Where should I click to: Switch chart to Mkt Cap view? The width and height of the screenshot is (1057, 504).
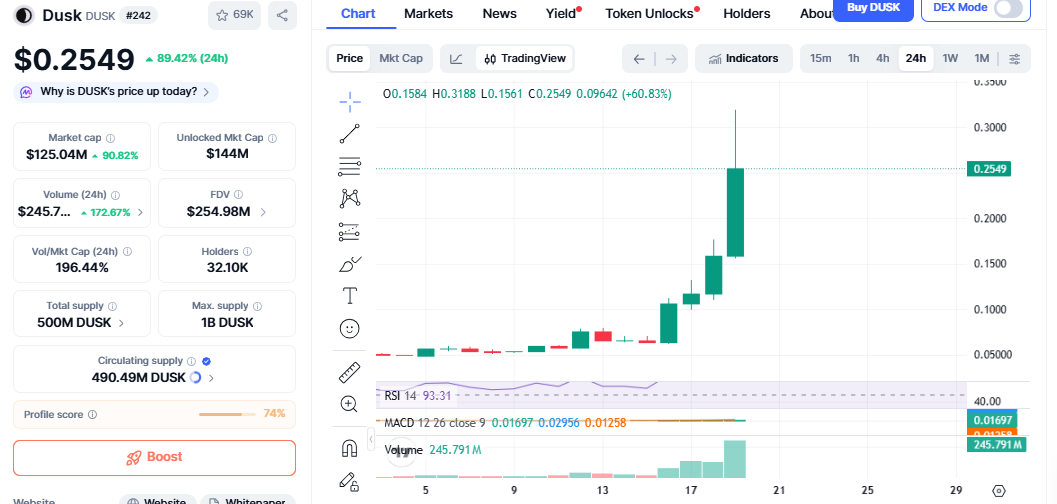tap(401, 58)
